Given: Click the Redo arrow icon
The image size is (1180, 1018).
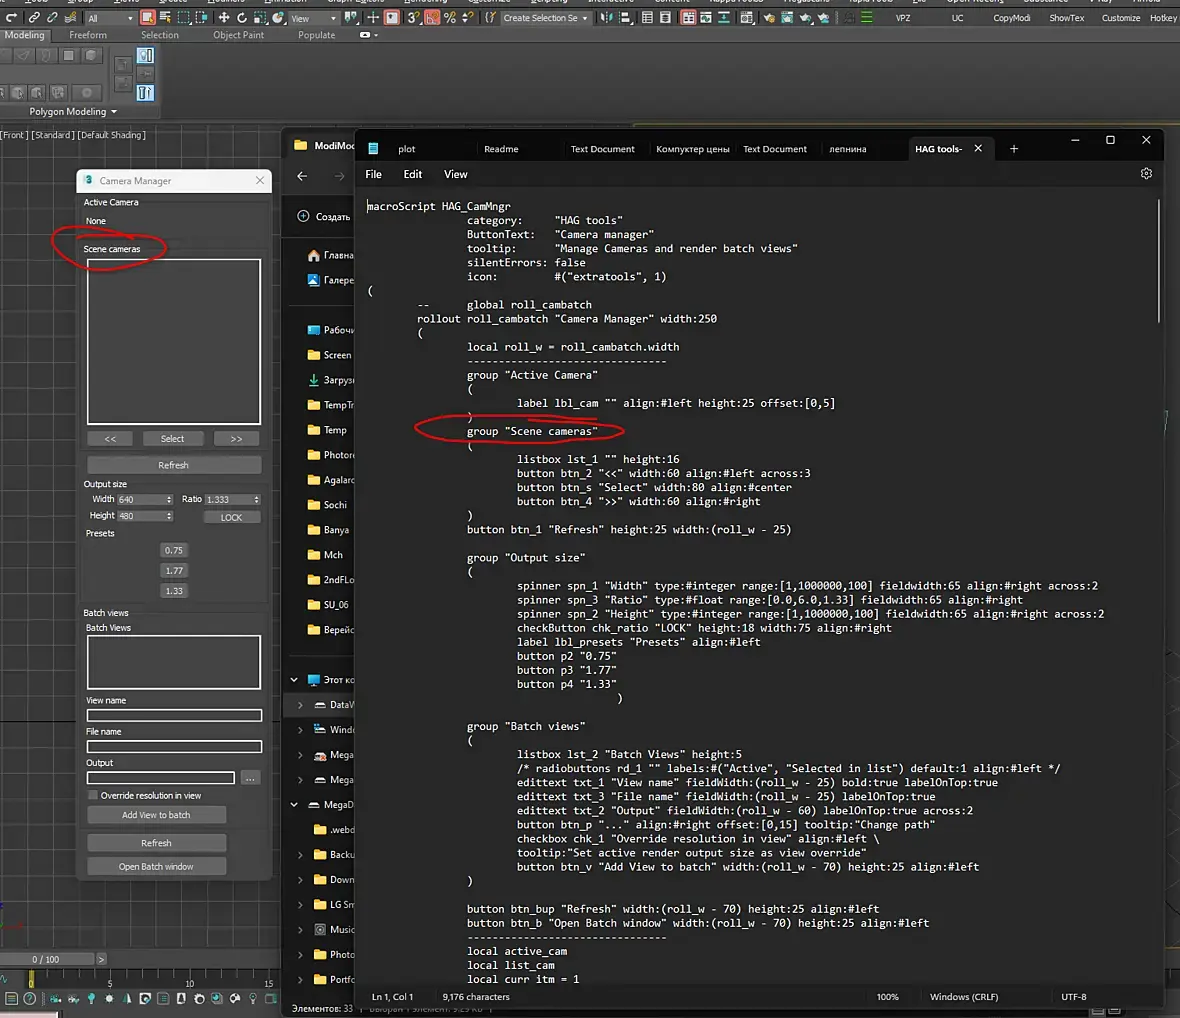Looking at the screenshot, I should 12,18.
